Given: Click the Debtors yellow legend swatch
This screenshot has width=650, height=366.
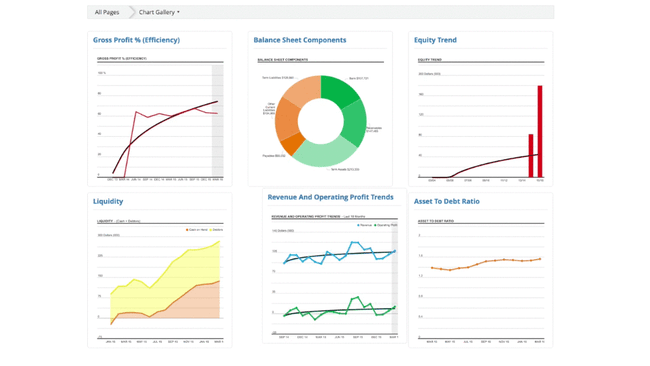Looking at the screenshot, I should 211,230.
